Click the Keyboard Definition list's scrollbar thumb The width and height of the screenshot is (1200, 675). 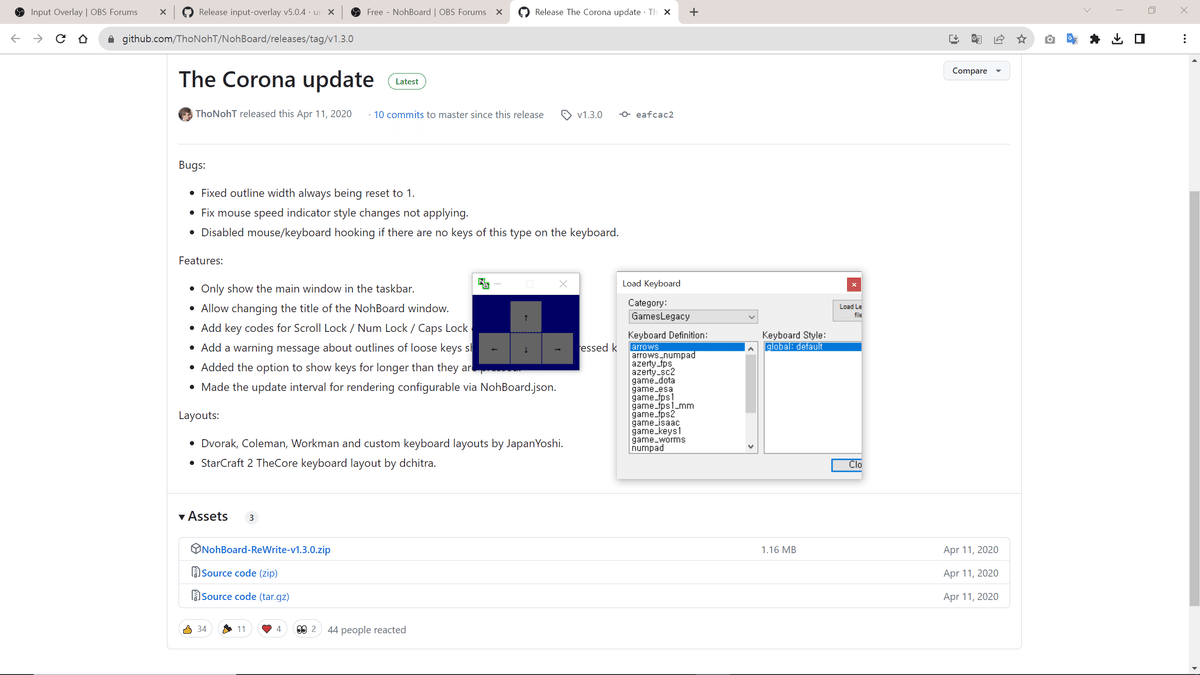752,383
